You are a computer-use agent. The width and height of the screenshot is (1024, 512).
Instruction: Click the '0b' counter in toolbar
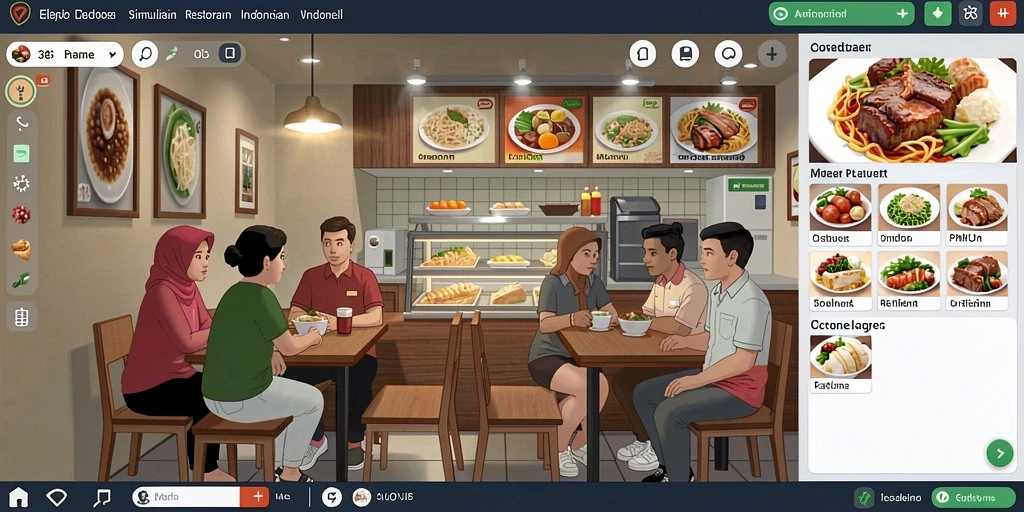point(201,54)
